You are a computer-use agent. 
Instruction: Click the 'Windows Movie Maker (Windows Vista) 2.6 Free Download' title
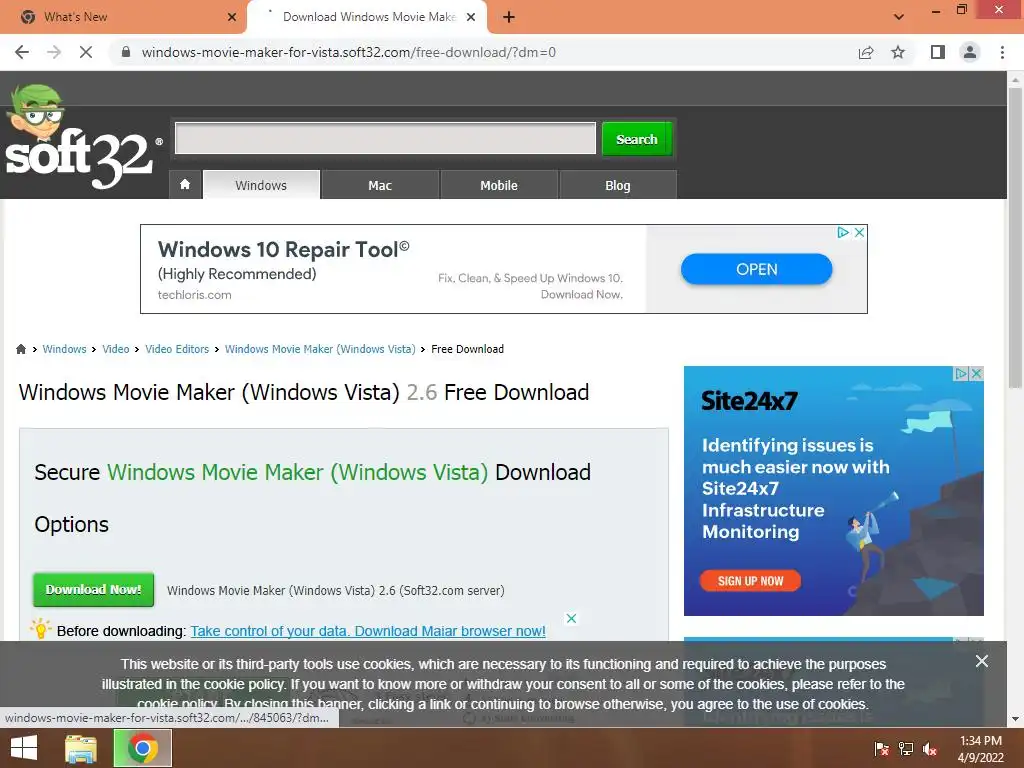pyautogui.click(x=304, y=392)
